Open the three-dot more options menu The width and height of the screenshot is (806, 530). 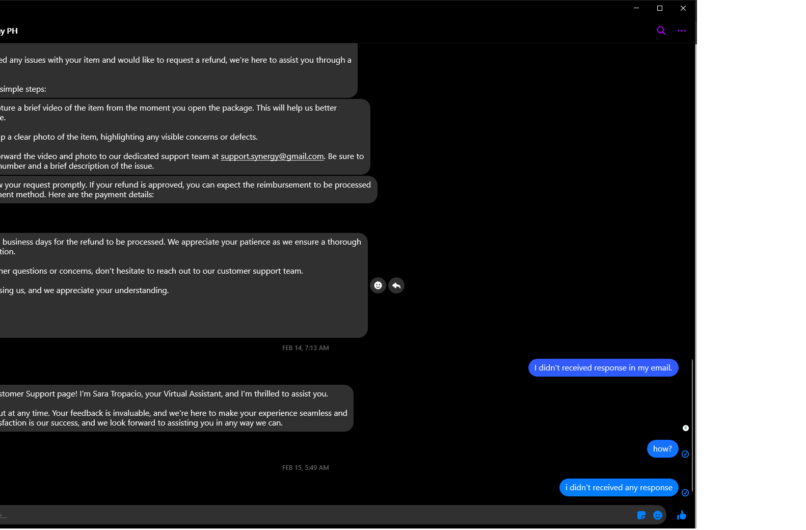pos(682,31)
